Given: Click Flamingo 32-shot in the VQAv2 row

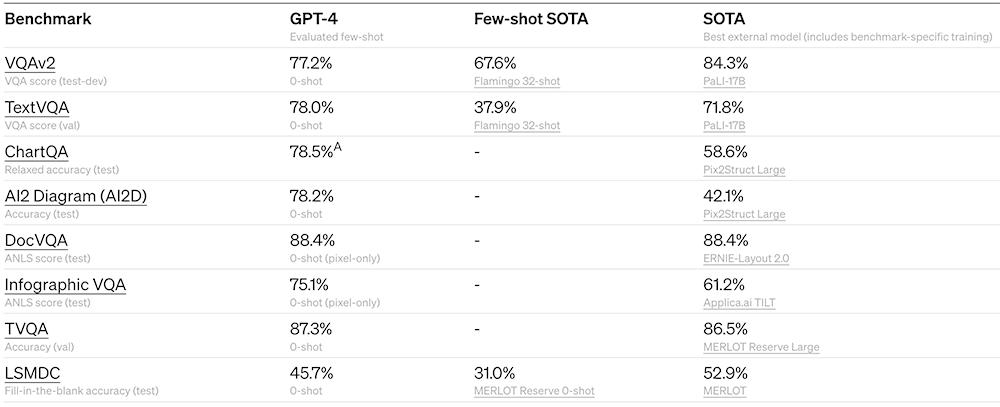Looking at the screenshot, I should pos(517,81).
